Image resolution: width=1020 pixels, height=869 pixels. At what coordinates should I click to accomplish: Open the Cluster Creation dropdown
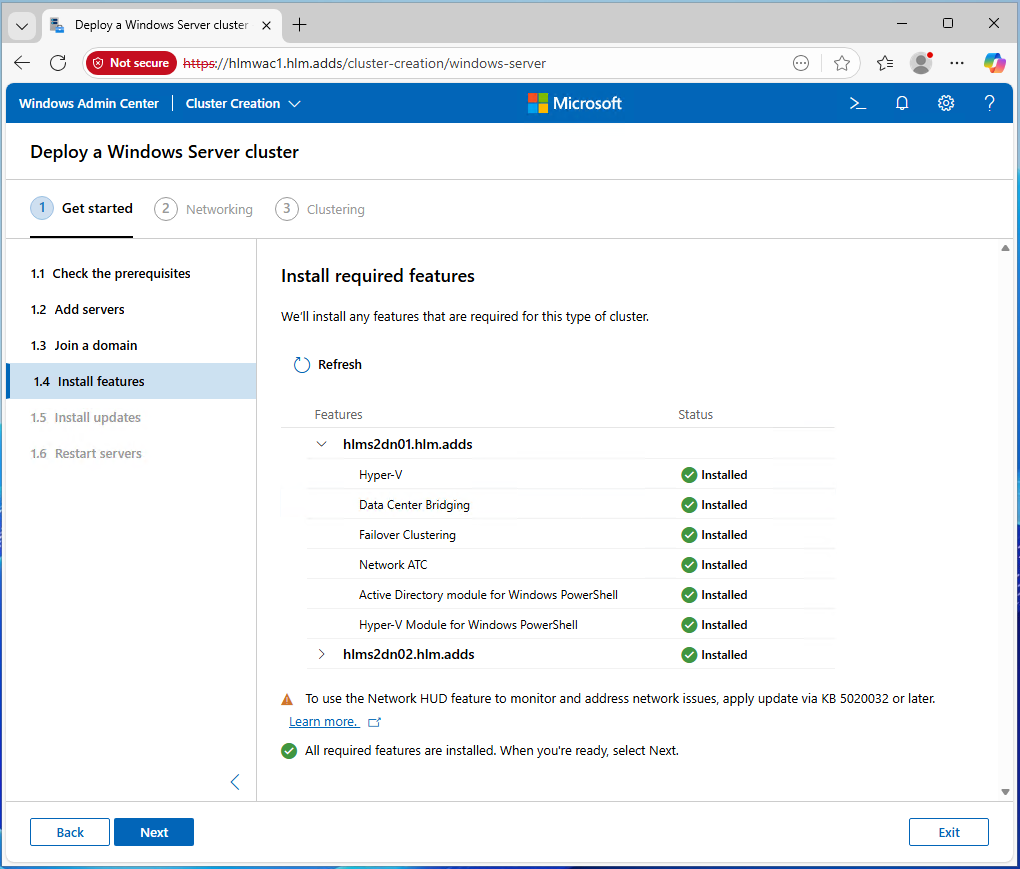pos(243,103)
